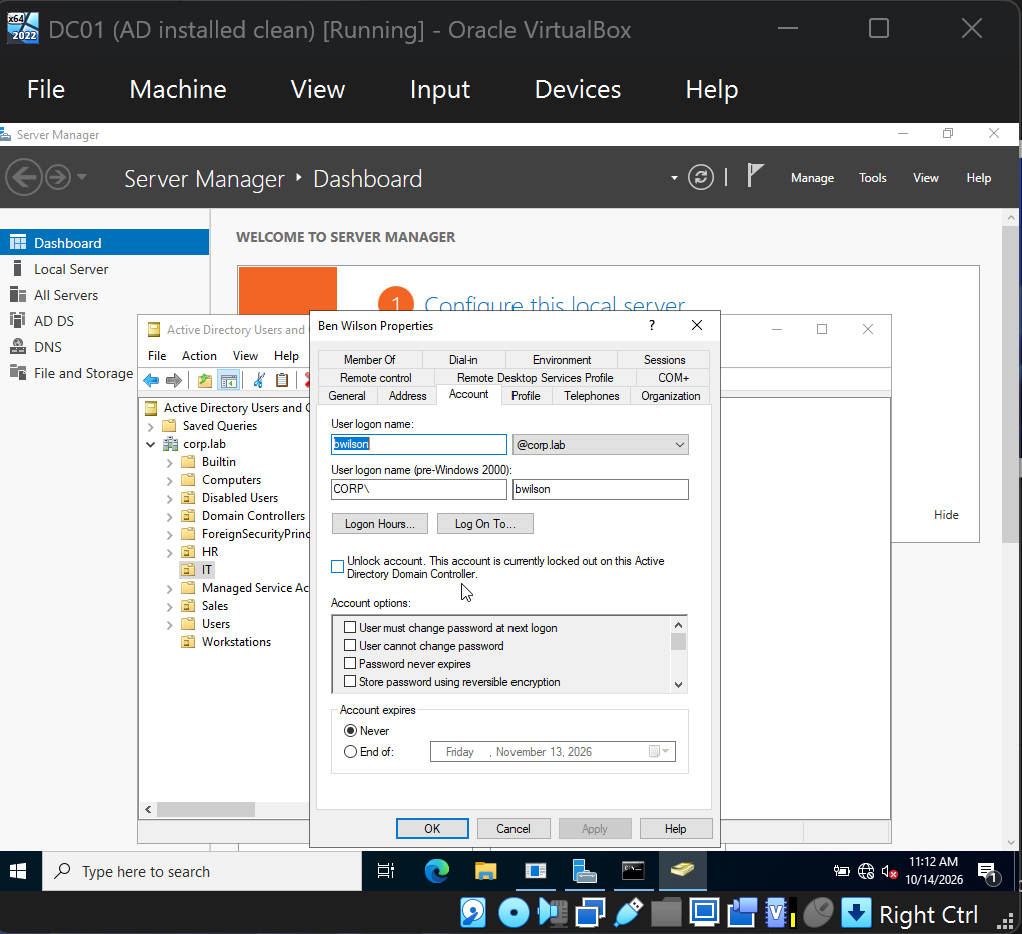1022x934 pixels.
Task: Click the account options scrollbar down arrow
Action: click(x=679, y=684)
